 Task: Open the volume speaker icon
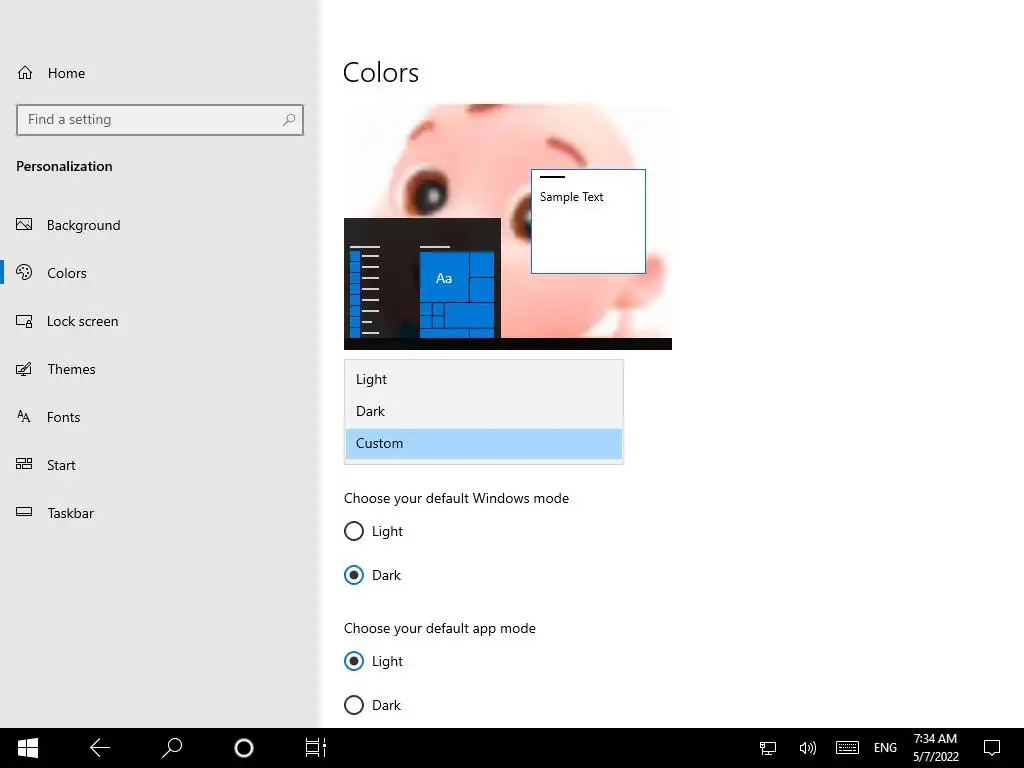[x=807, y=748]
